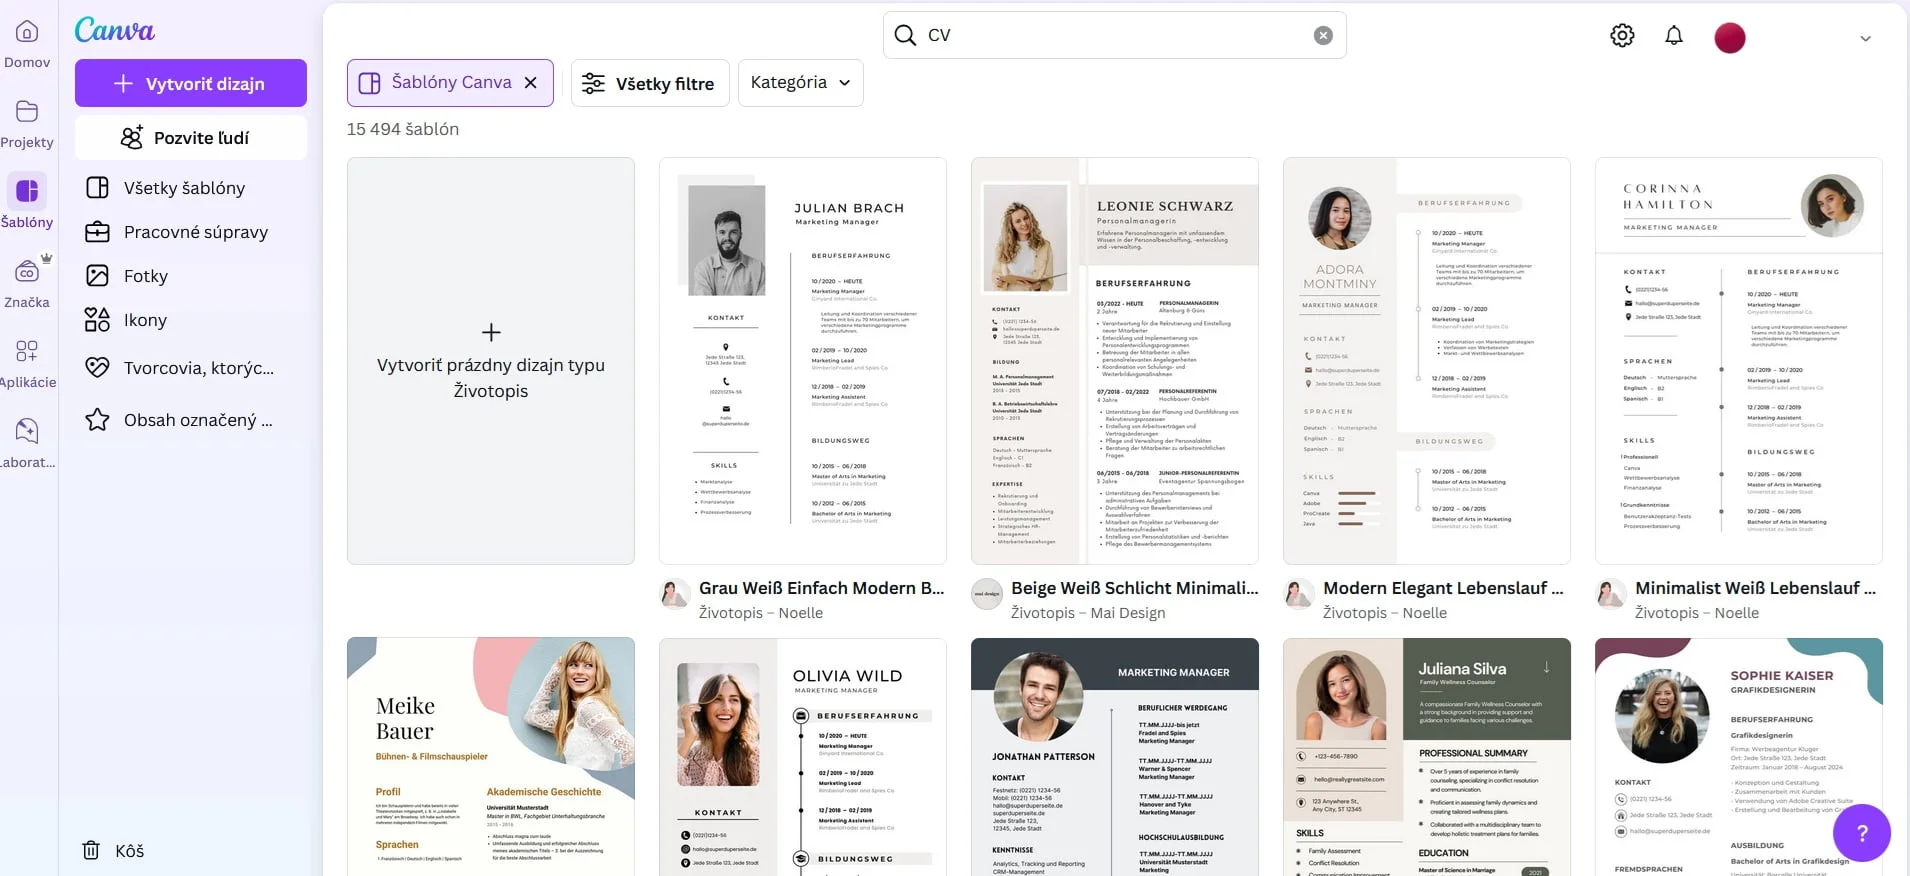
Task: Open Všetky filtre filter panel
Action: tap(649, 84)
